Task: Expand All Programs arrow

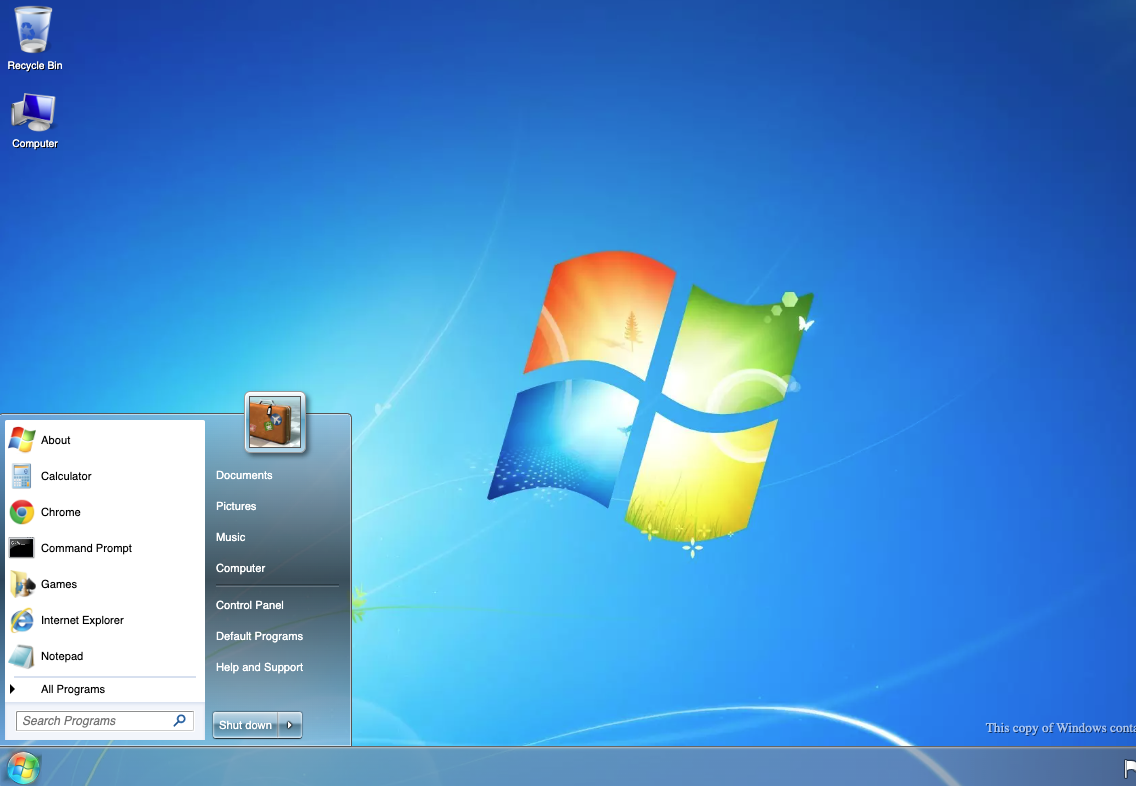Action: pos(12,689)
